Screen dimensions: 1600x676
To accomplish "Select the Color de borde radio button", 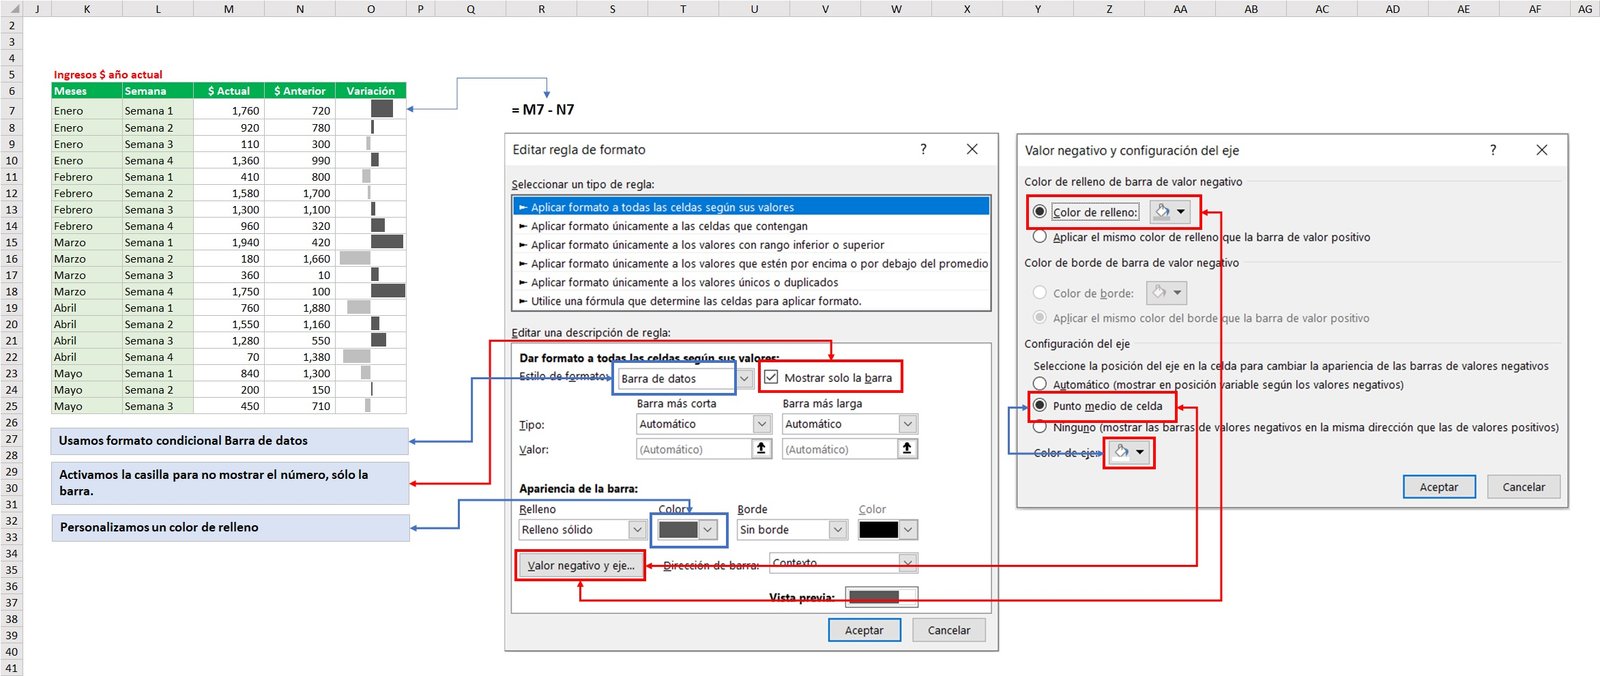I will pyautogui.click(x=1040, y=293).
